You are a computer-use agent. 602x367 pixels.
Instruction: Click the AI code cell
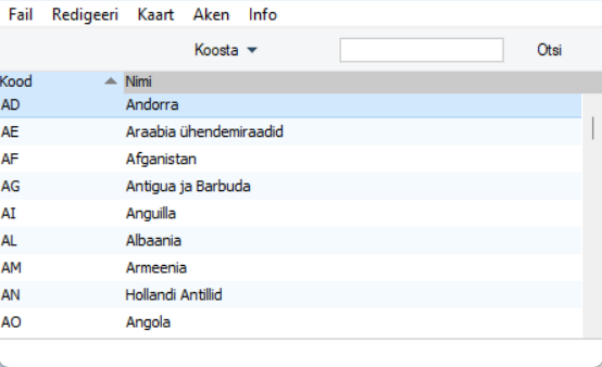point(61,213)
